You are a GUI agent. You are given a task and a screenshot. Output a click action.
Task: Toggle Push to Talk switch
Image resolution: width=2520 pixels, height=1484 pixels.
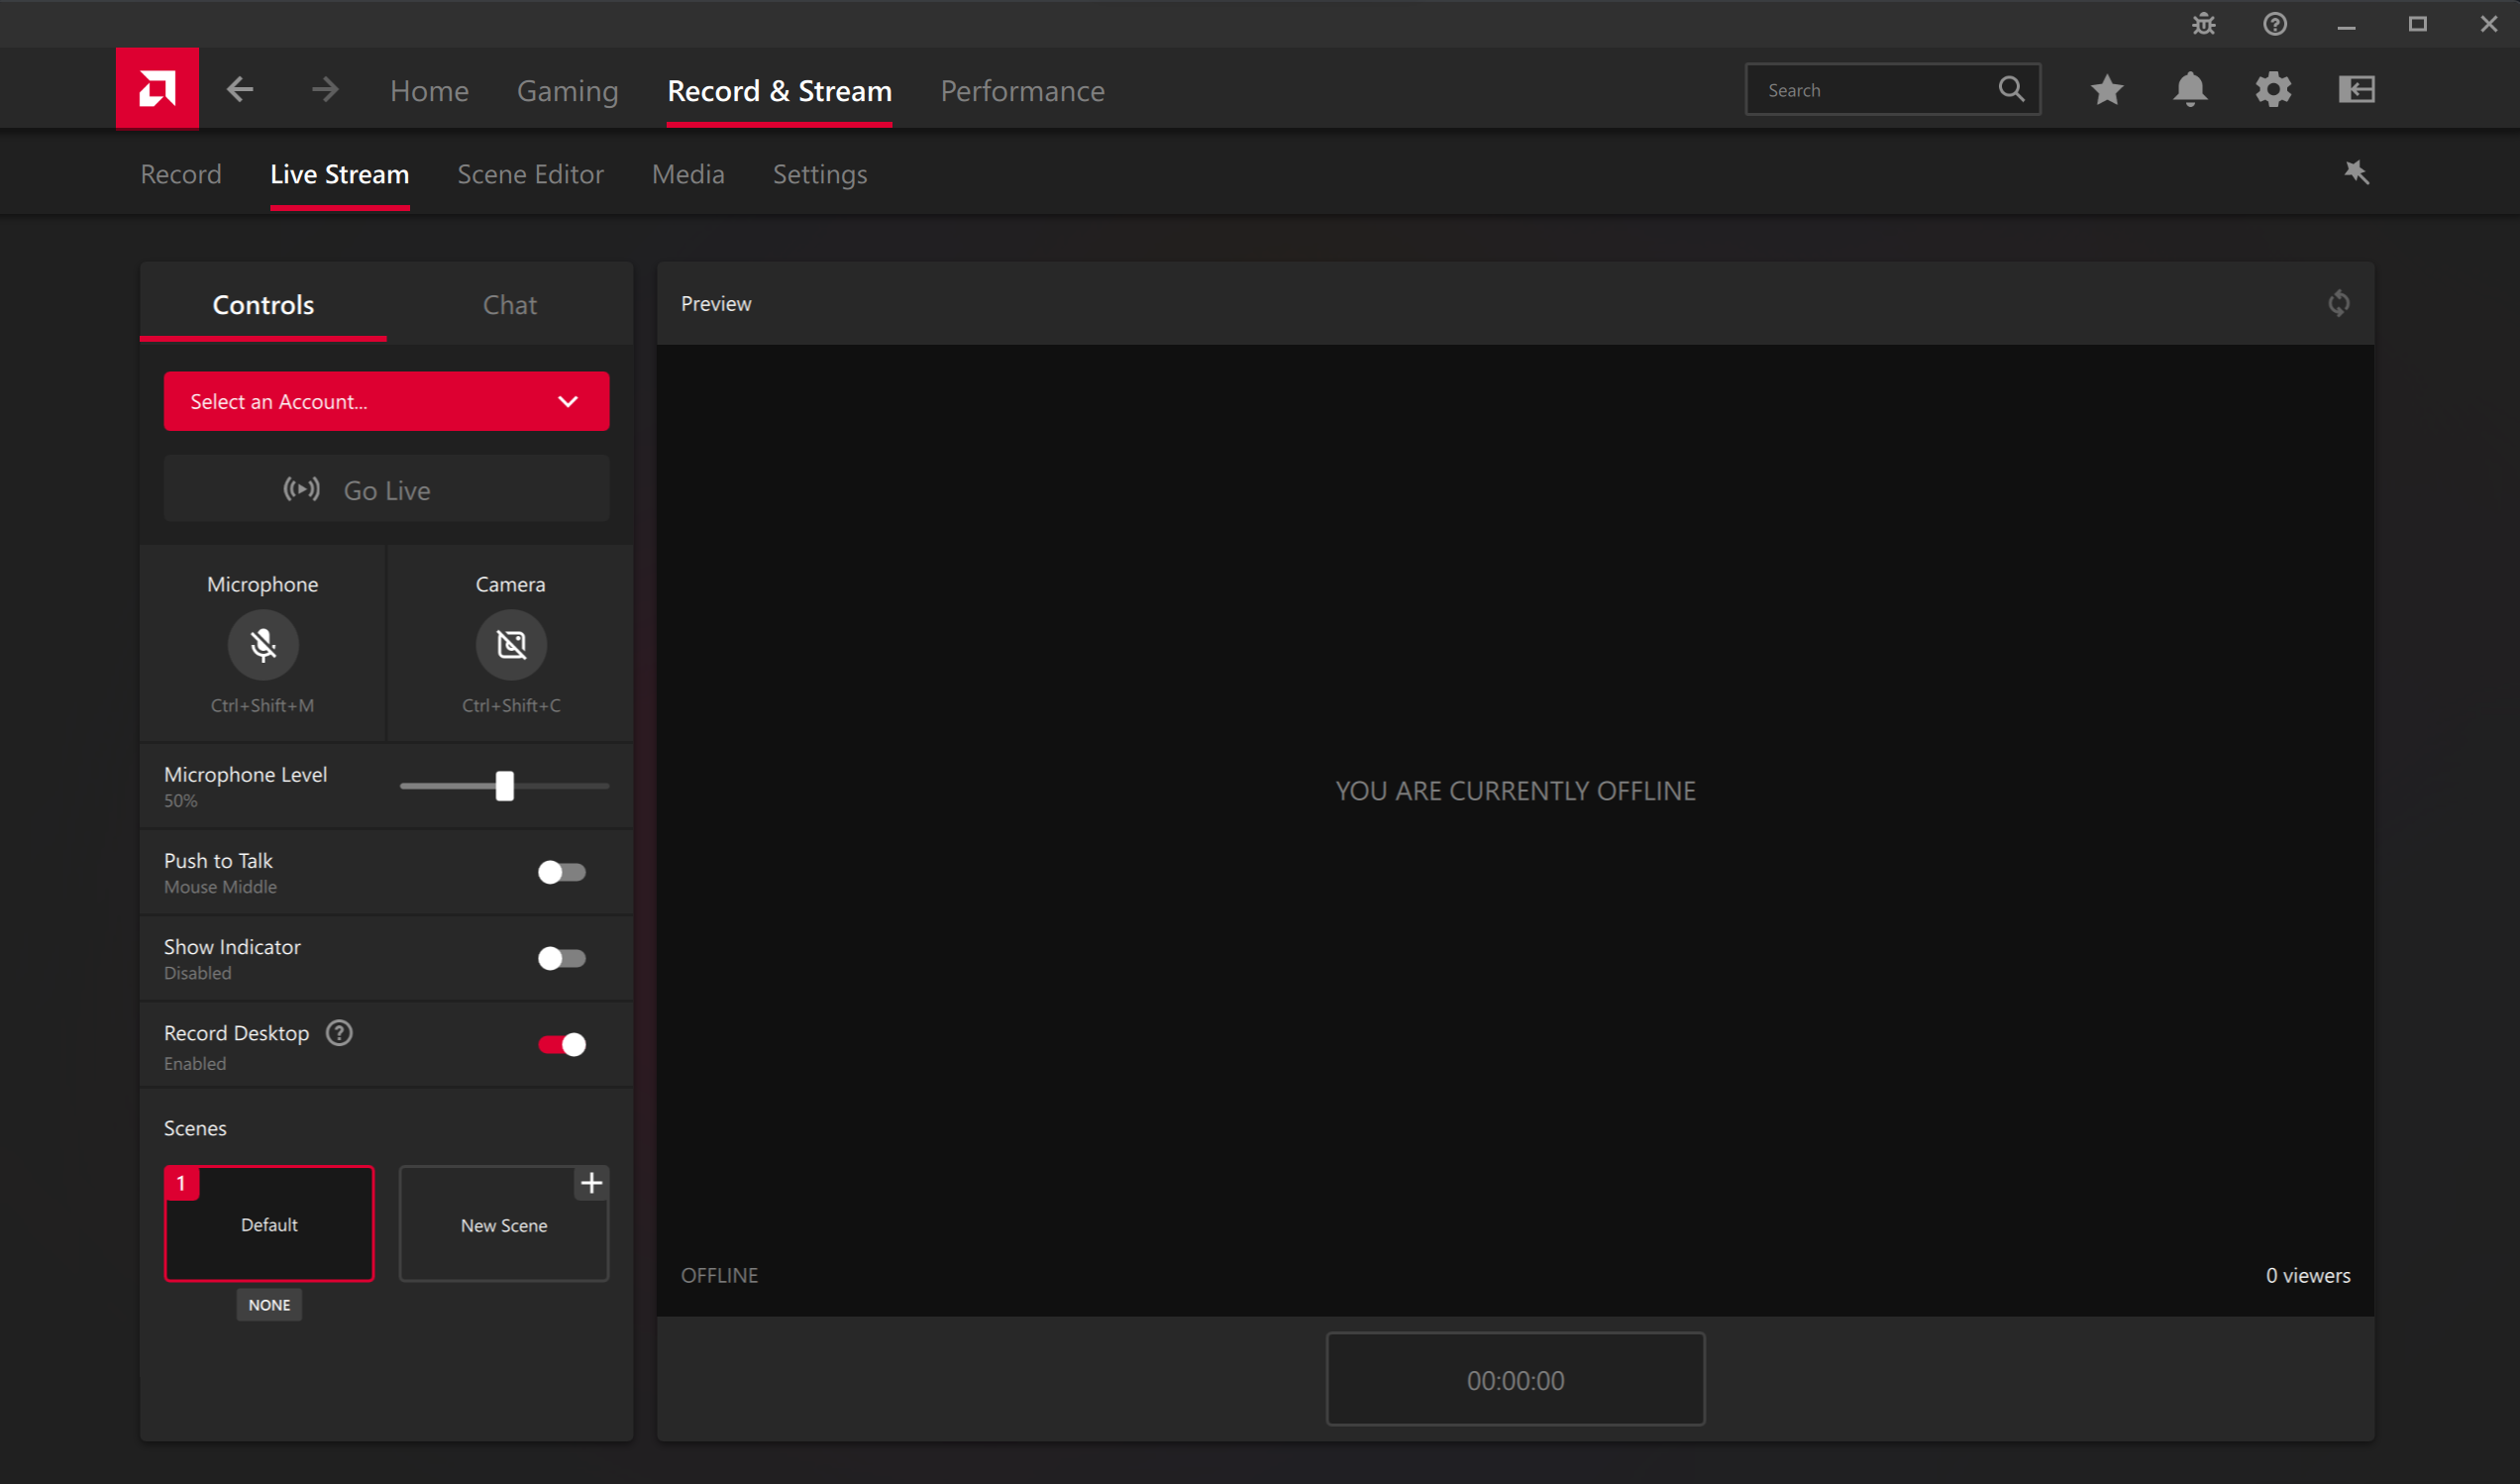pos(562,871)
